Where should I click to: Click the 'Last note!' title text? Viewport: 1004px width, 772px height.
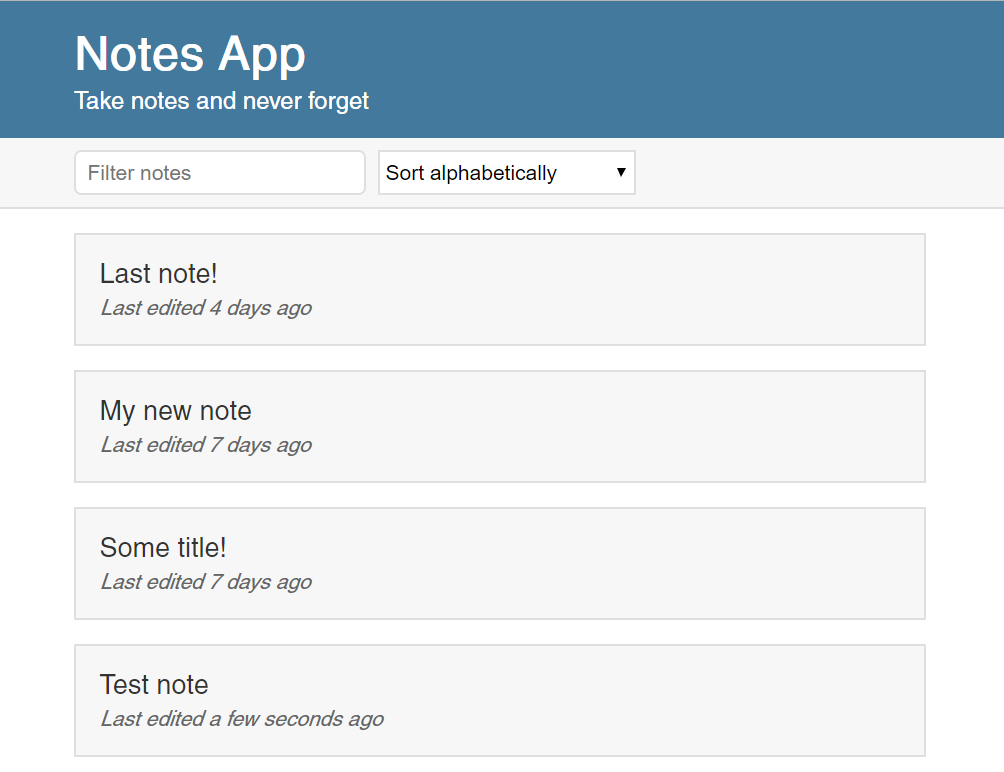point(158,274)
